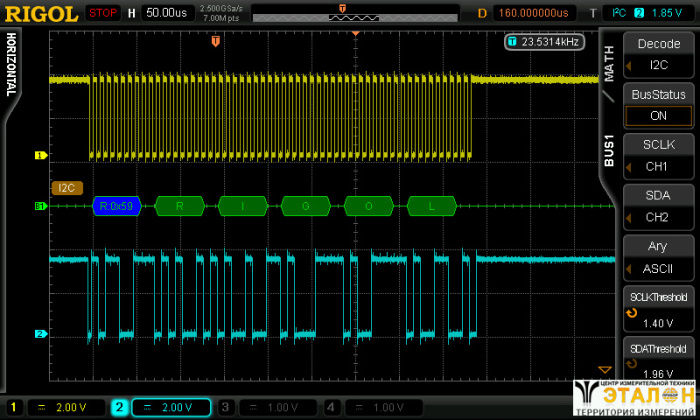Click the RIGOL logo

pos(41,13)
